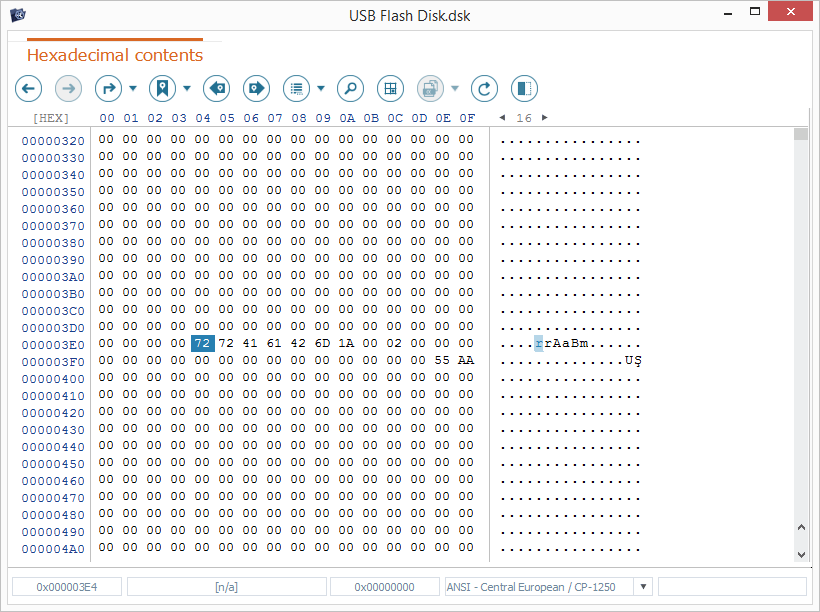This screenshot has height=612, width=820.
Task: Open the copy/save dropdown arrow
Action: pos(455,88)
